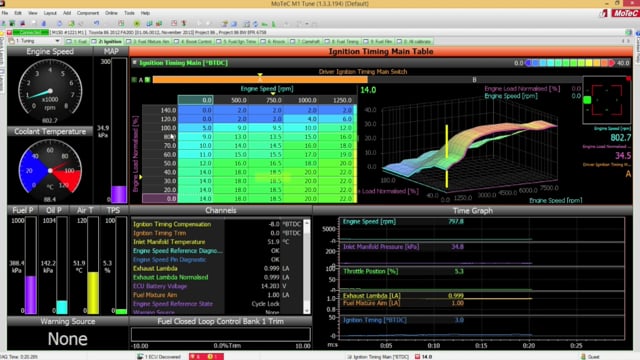Viewport: 640px width, 360px height.
Task: Open the Layout menu
Action: coord(50,13)
